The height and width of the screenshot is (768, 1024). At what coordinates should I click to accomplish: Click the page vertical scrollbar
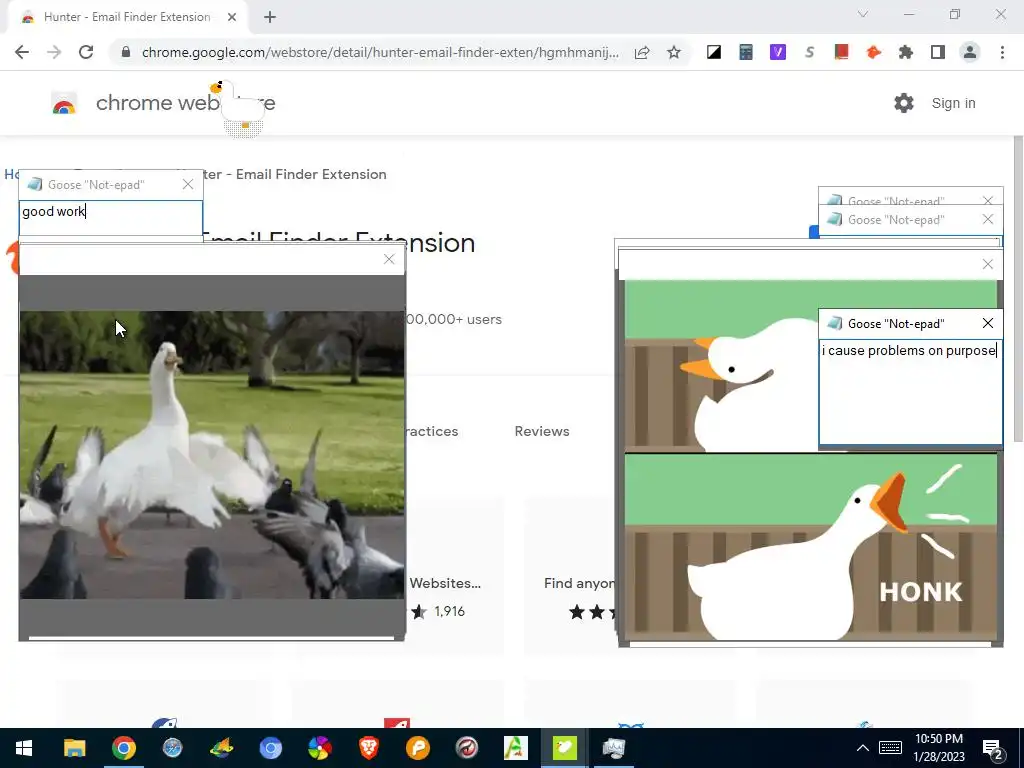point(1017,289)
